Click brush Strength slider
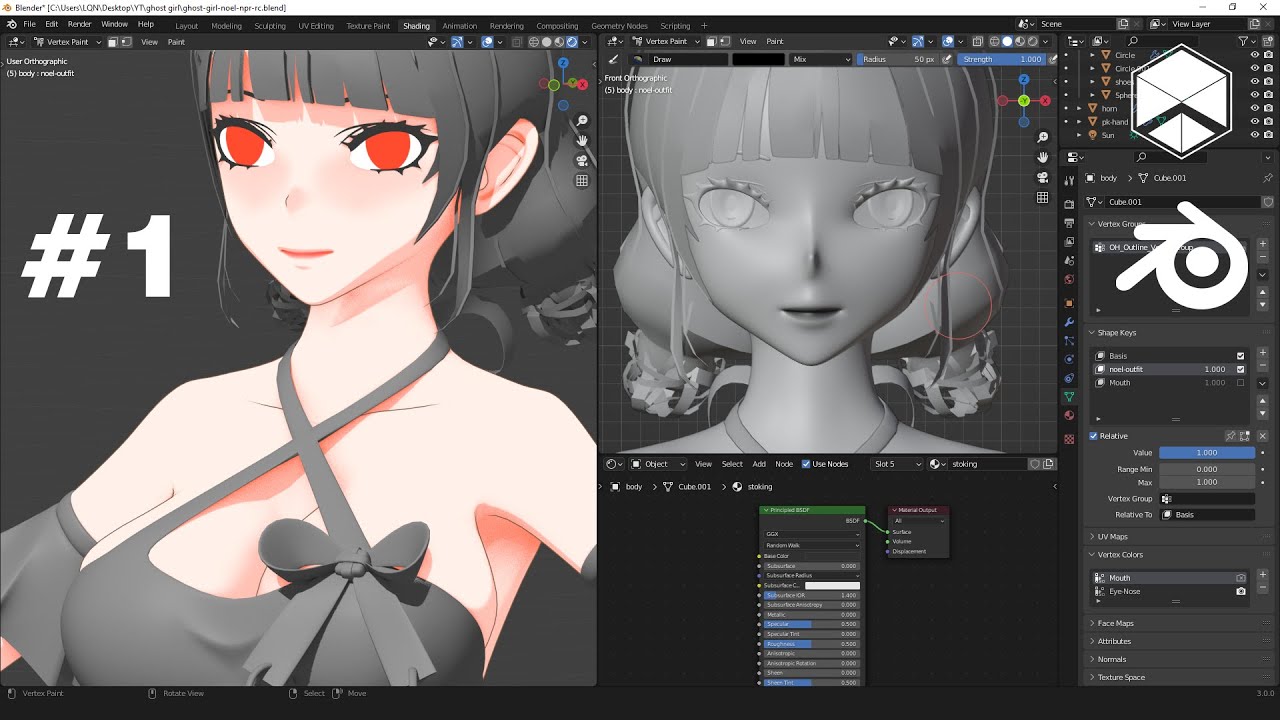The image size is (1280, 720). (x=1002, y=59)
